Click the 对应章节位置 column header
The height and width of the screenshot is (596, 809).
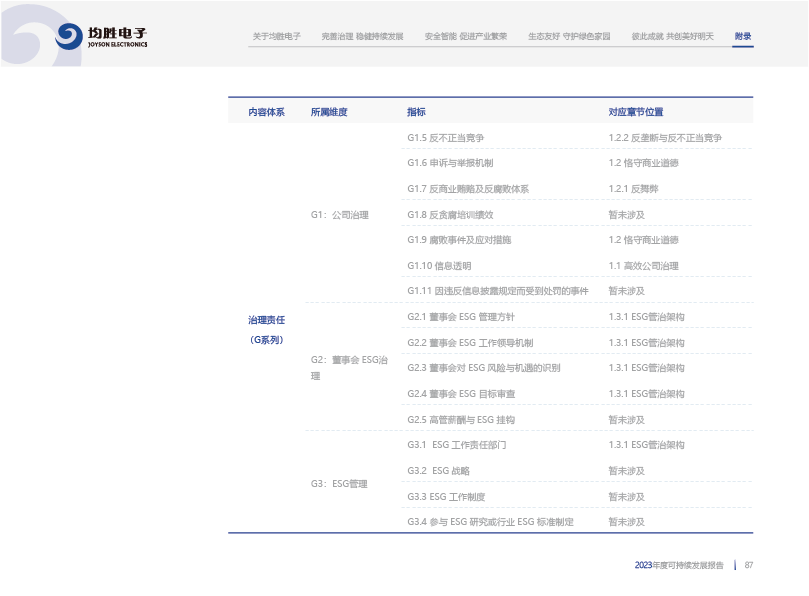point(635,112)
